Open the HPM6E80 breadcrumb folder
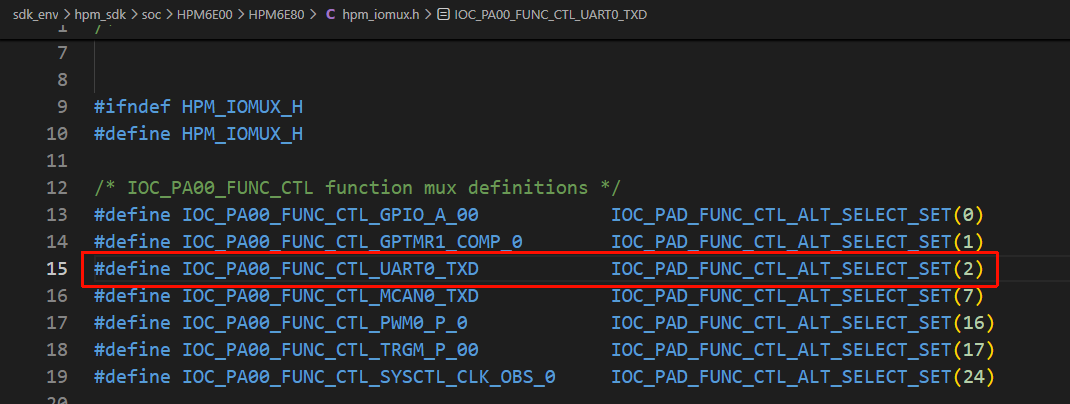Screen dimensions: 1070x404 (x=276, y=14)
